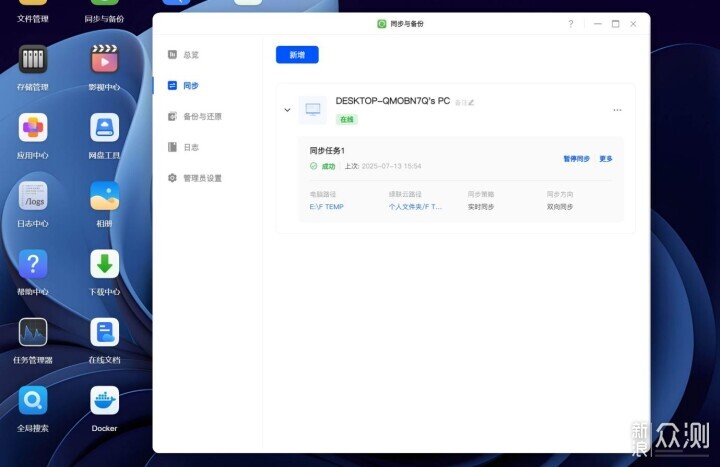Launch the 任务管理器 task manager

point(33,332)
